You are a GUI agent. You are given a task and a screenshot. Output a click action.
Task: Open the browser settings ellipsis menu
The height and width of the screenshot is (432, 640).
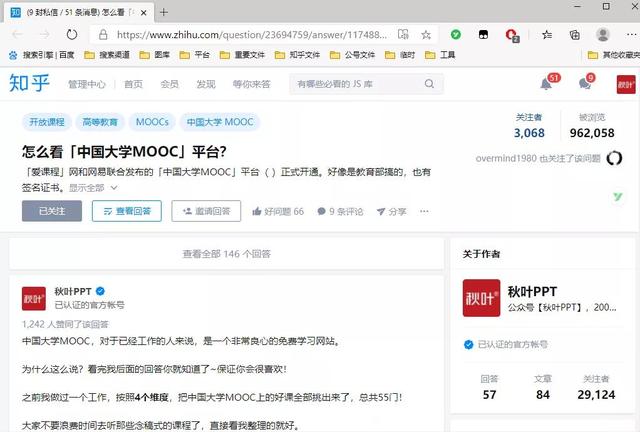pos(631,35)
